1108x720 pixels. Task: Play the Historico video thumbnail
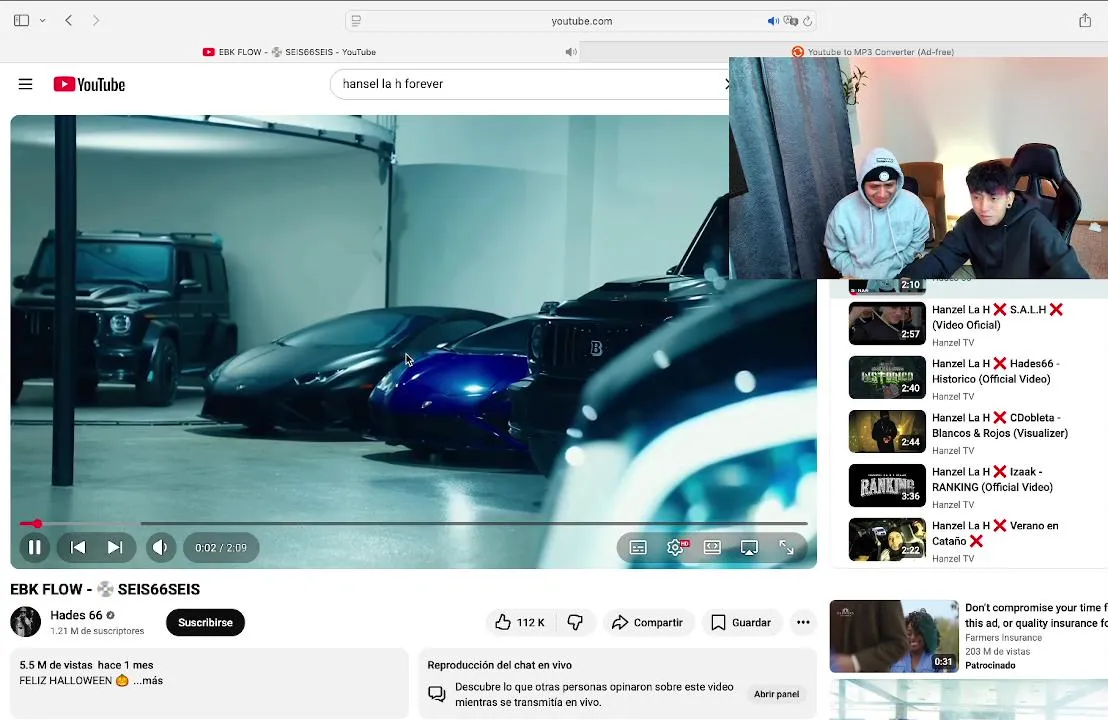point(887,377)
